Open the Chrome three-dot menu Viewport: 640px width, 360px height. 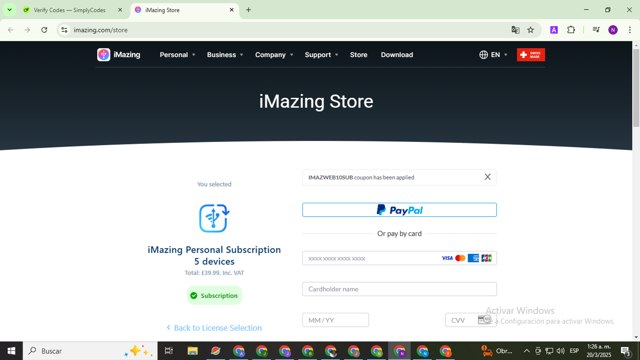coord(629,30)
